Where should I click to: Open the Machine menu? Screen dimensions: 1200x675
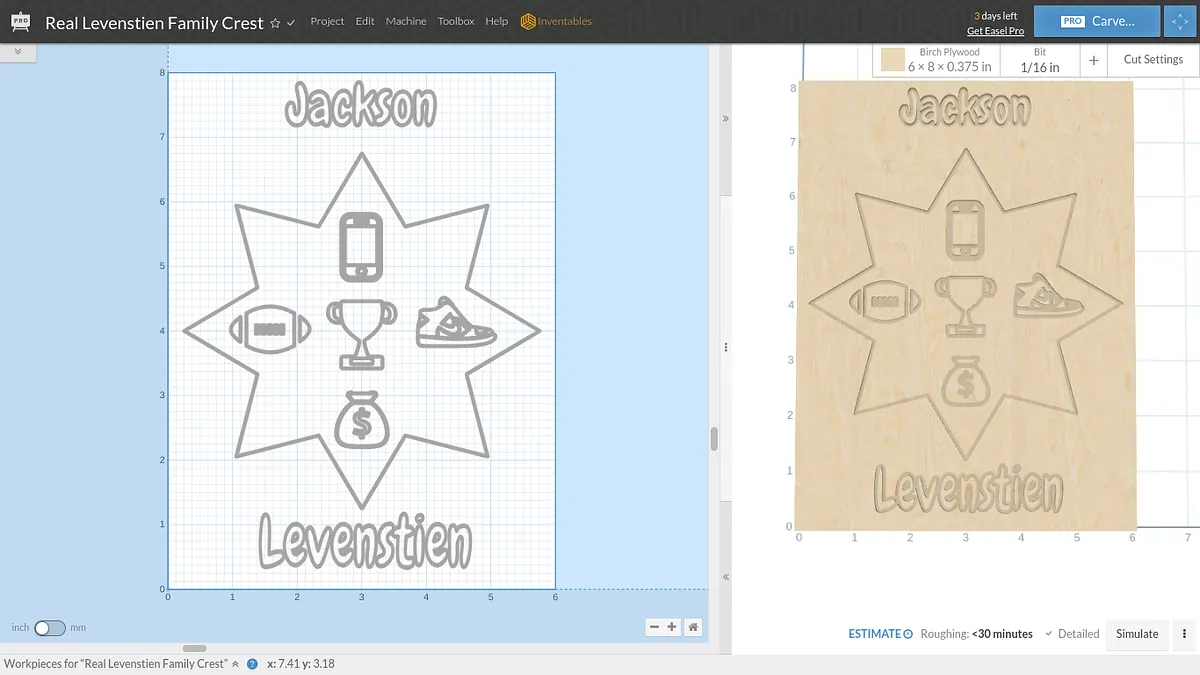[x=405, y=21]
